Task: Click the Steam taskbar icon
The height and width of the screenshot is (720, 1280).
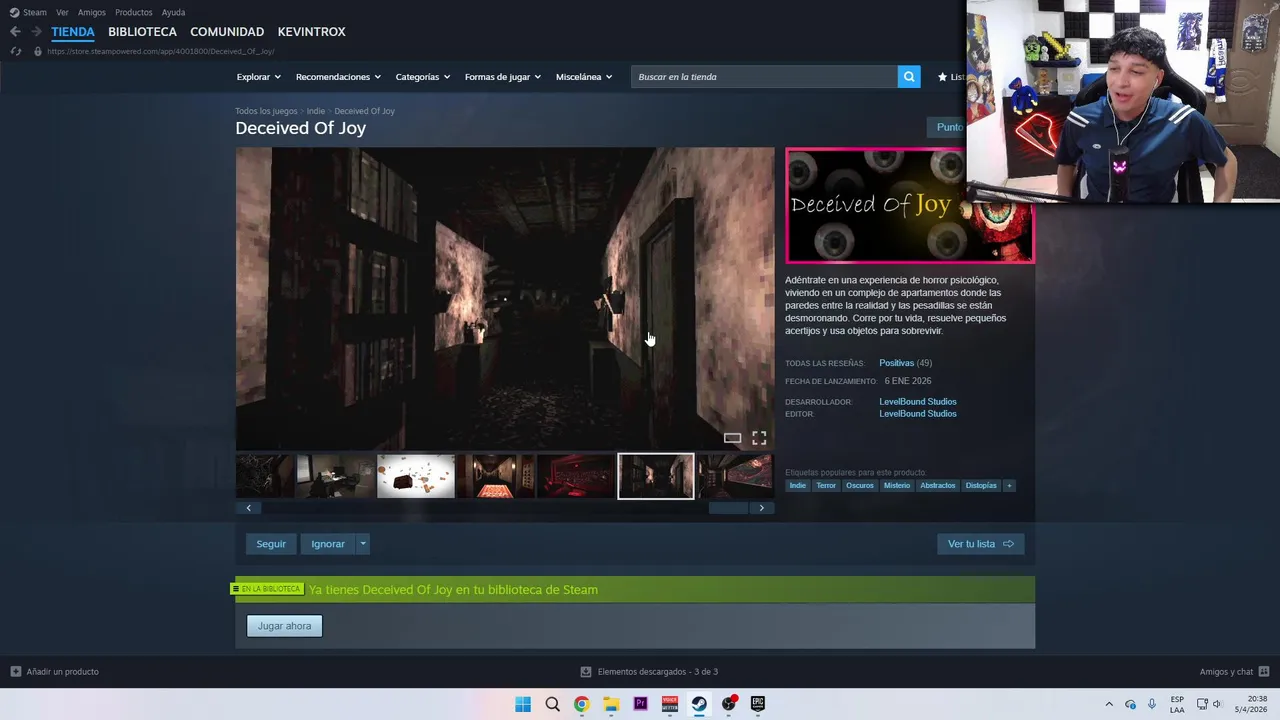Action: point(699,704)
